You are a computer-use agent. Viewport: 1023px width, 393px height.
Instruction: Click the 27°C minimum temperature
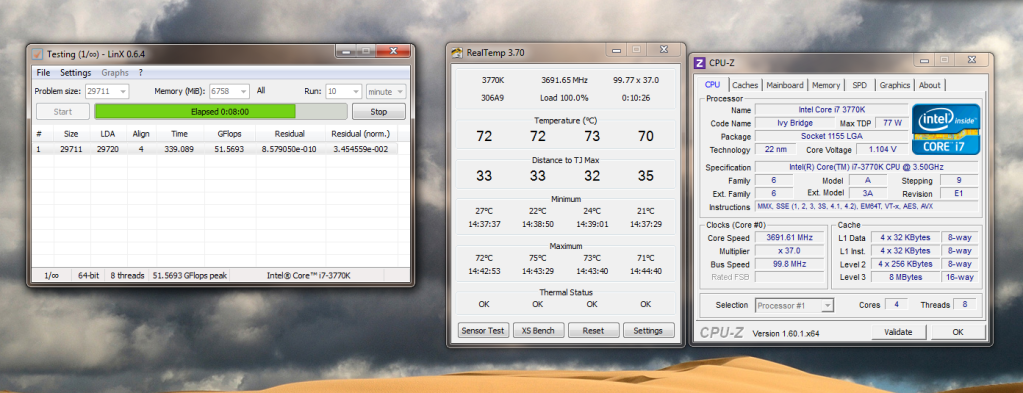(484, 211)
